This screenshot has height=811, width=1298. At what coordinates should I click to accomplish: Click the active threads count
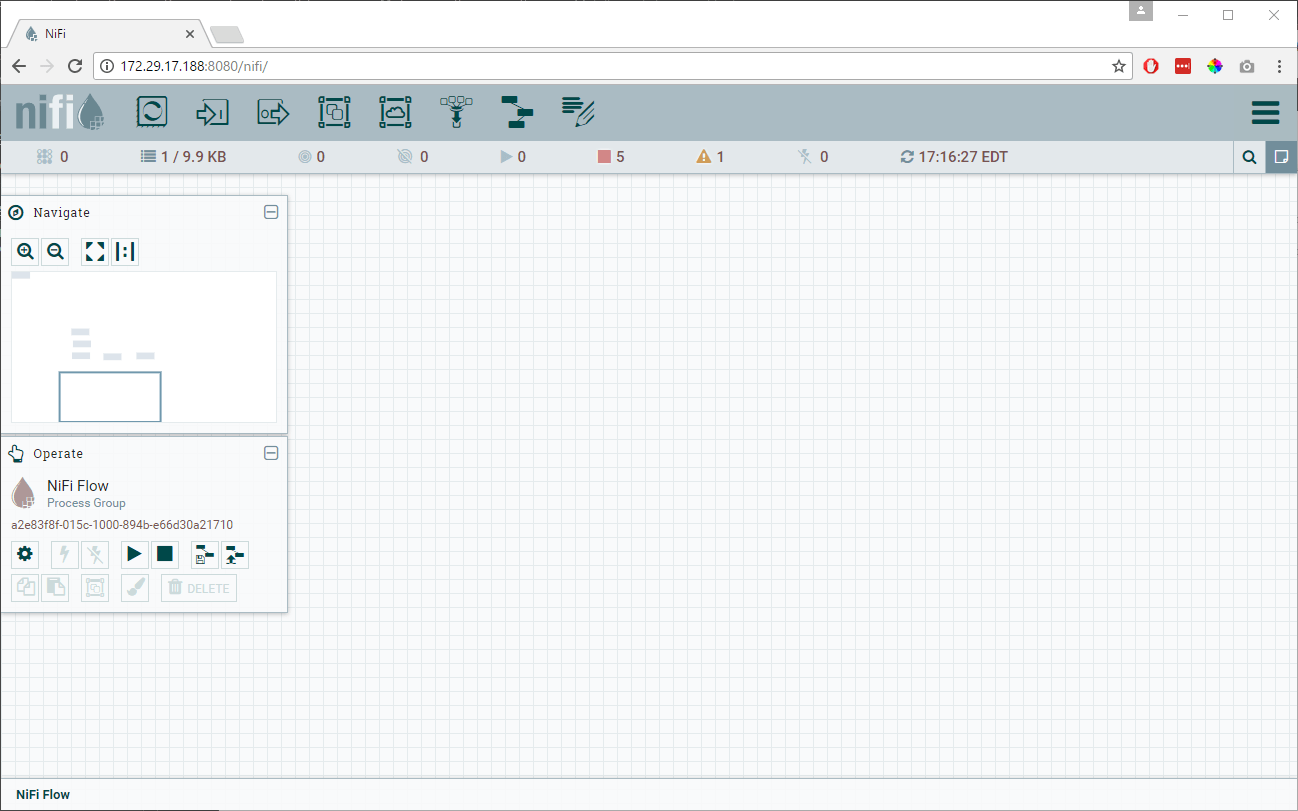point(52,157)
